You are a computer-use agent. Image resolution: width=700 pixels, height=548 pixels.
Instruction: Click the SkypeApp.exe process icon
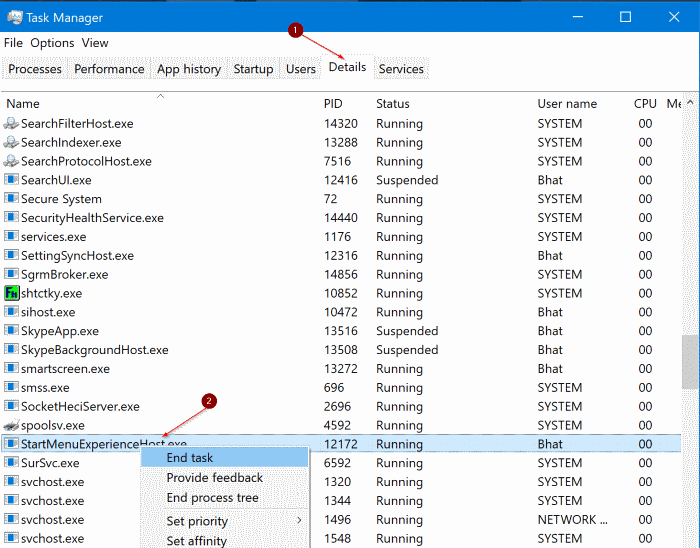point(11,331)
